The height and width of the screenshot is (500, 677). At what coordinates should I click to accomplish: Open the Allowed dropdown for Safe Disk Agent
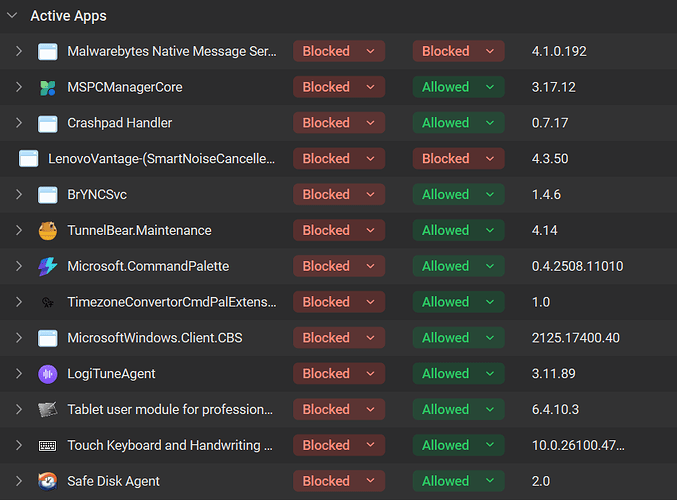[x=458, y=481]
